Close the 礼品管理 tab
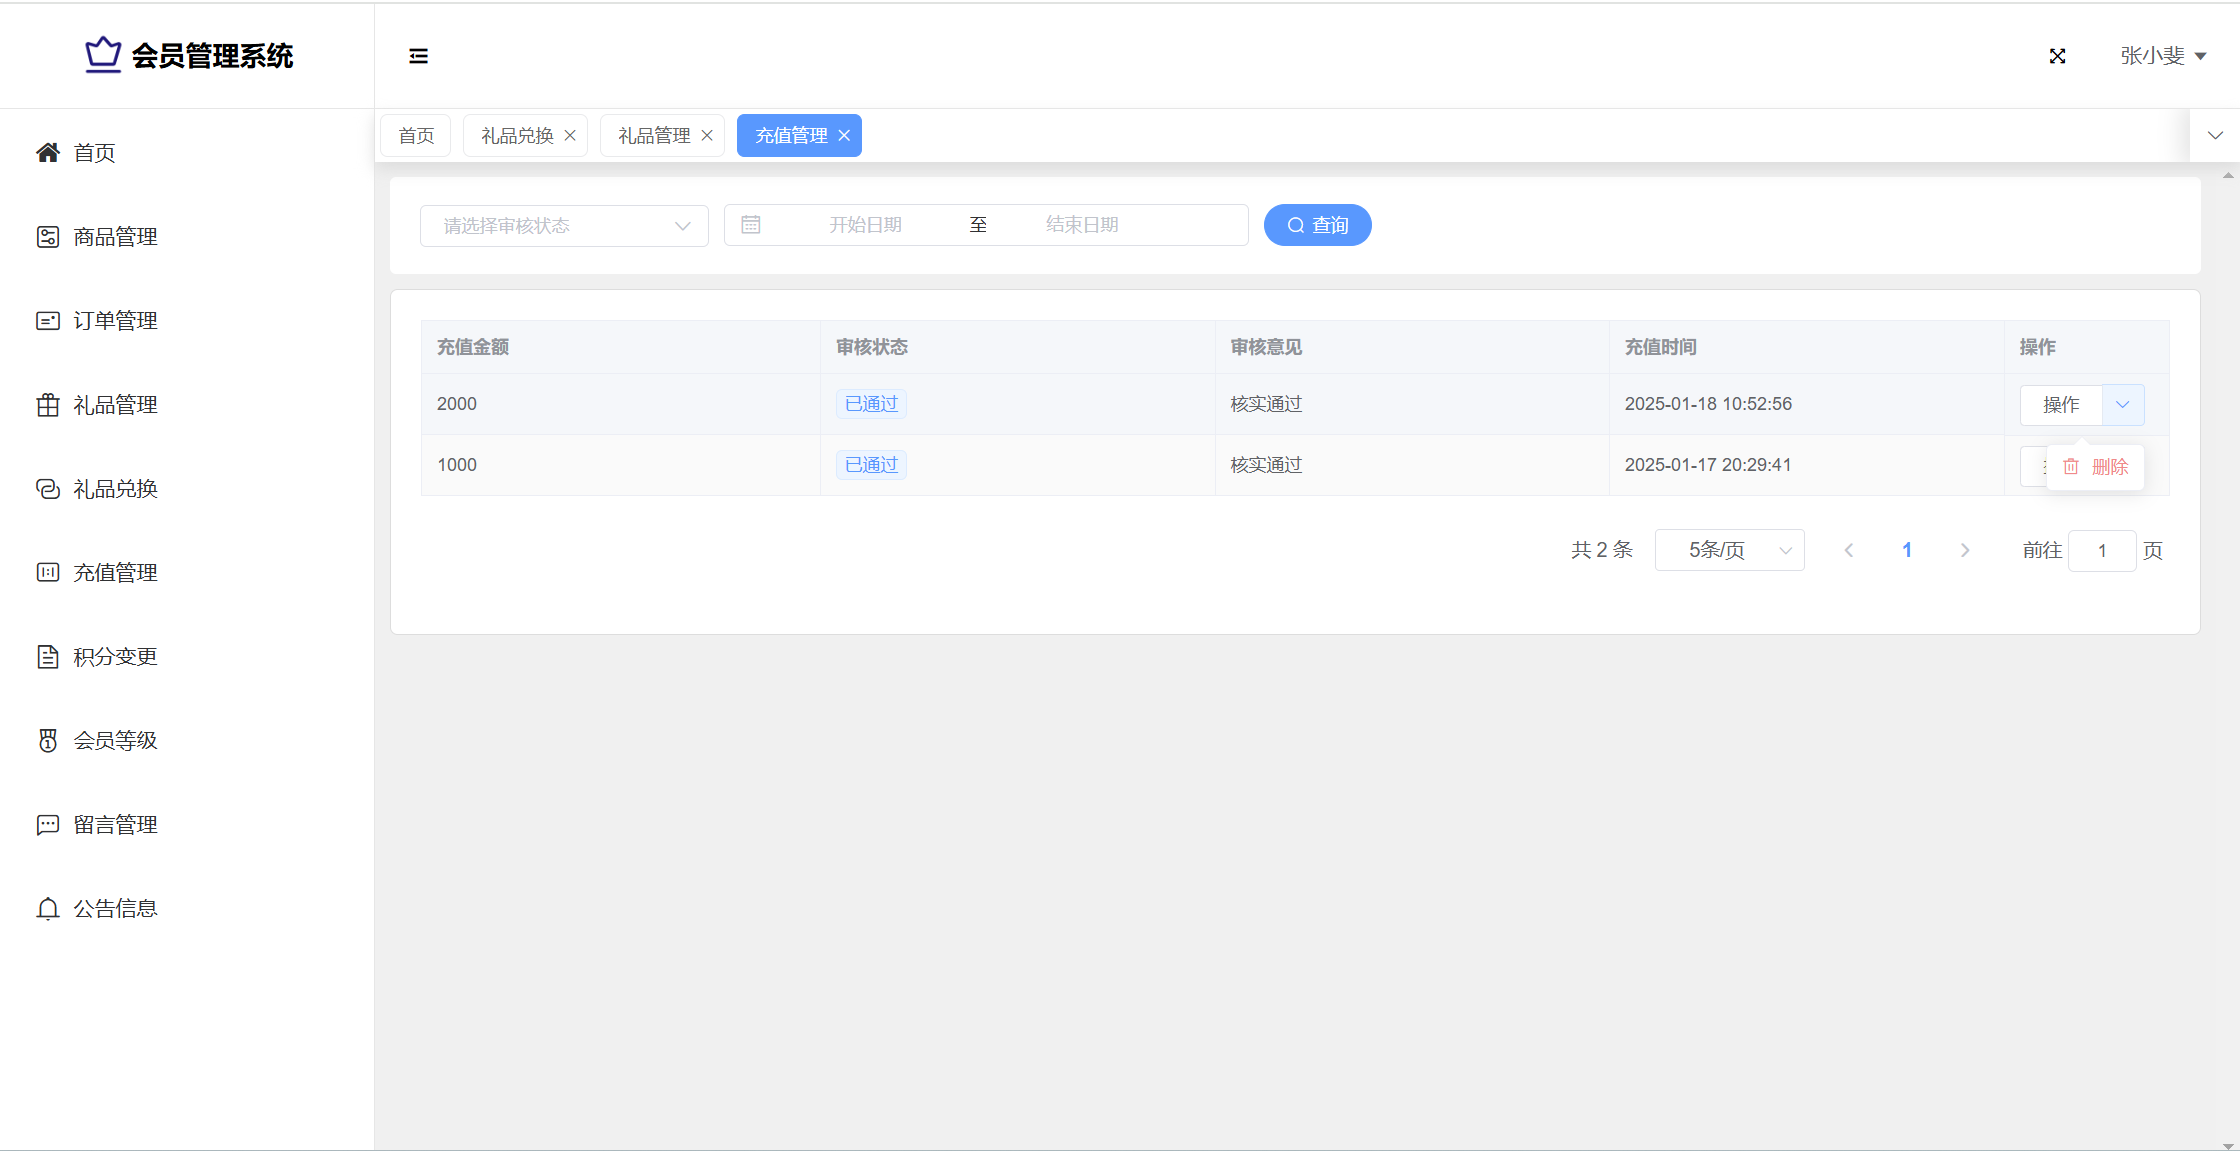Screen dimensions: 2240x1151 [707, 136]
